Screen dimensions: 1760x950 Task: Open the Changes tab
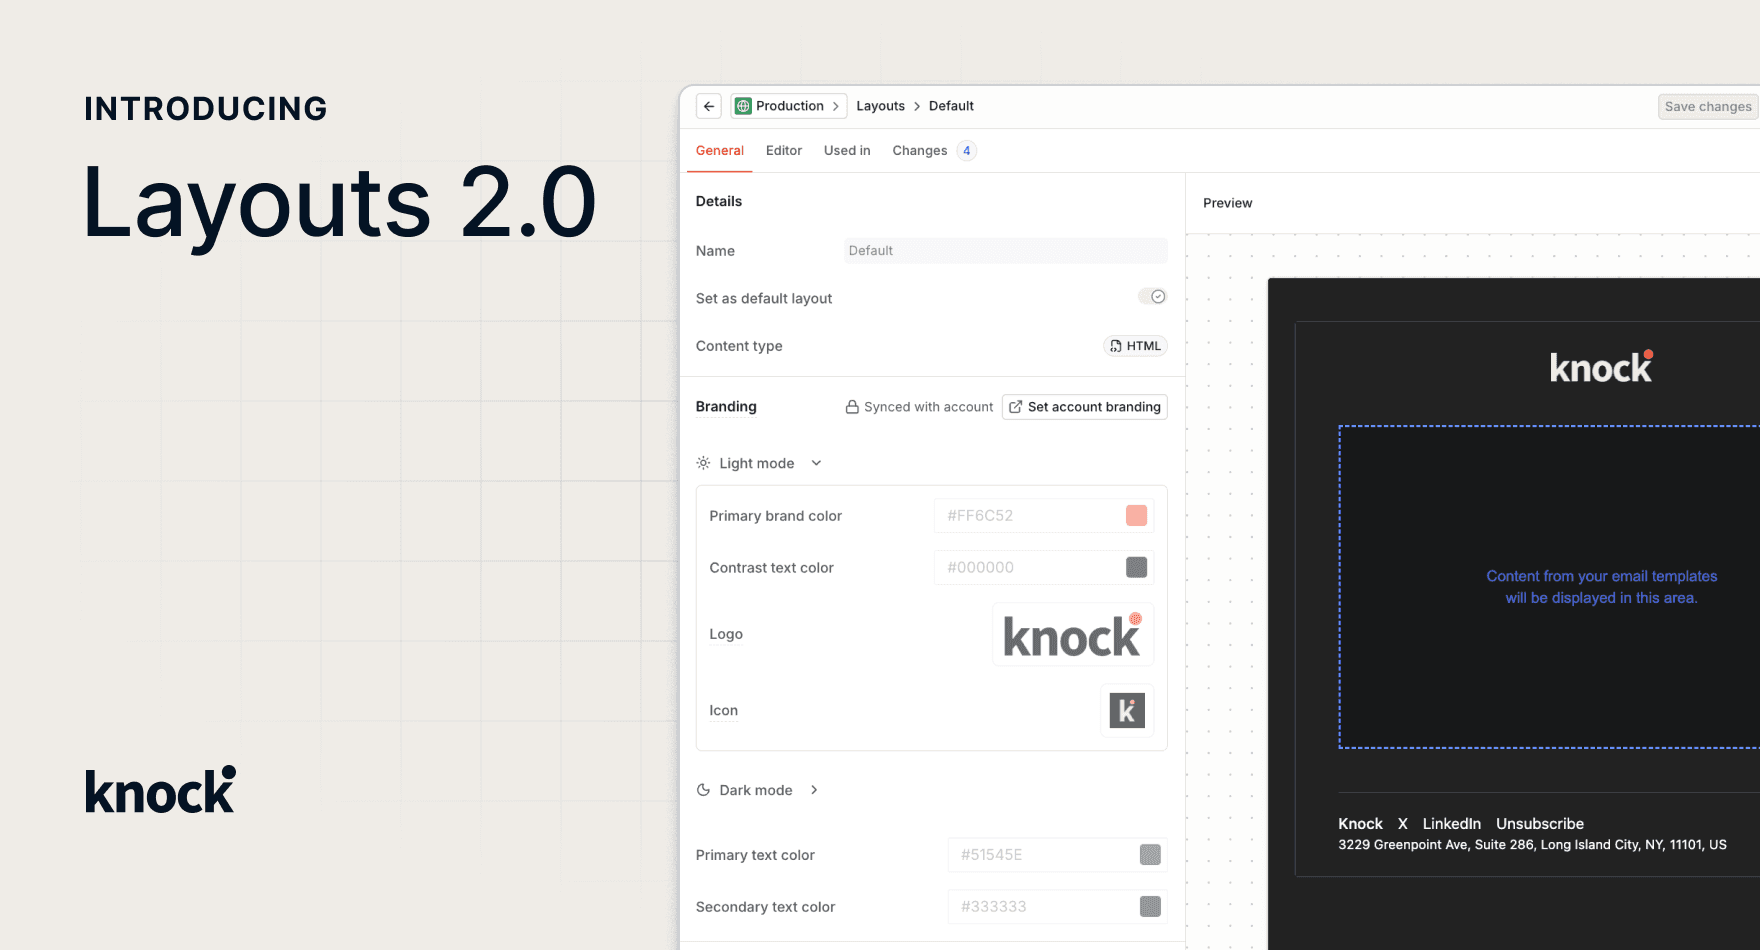(920, 151)
